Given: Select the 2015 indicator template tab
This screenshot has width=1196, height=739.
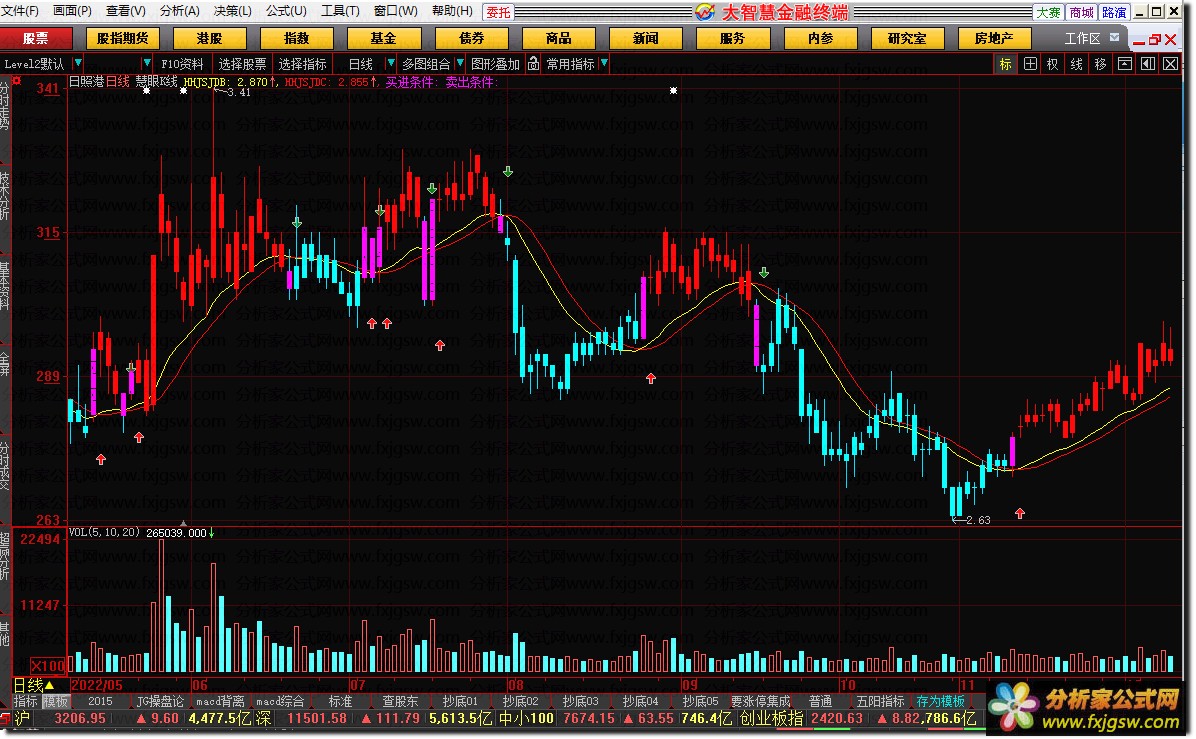Looking at the screenshot, I should click(100, 702).
